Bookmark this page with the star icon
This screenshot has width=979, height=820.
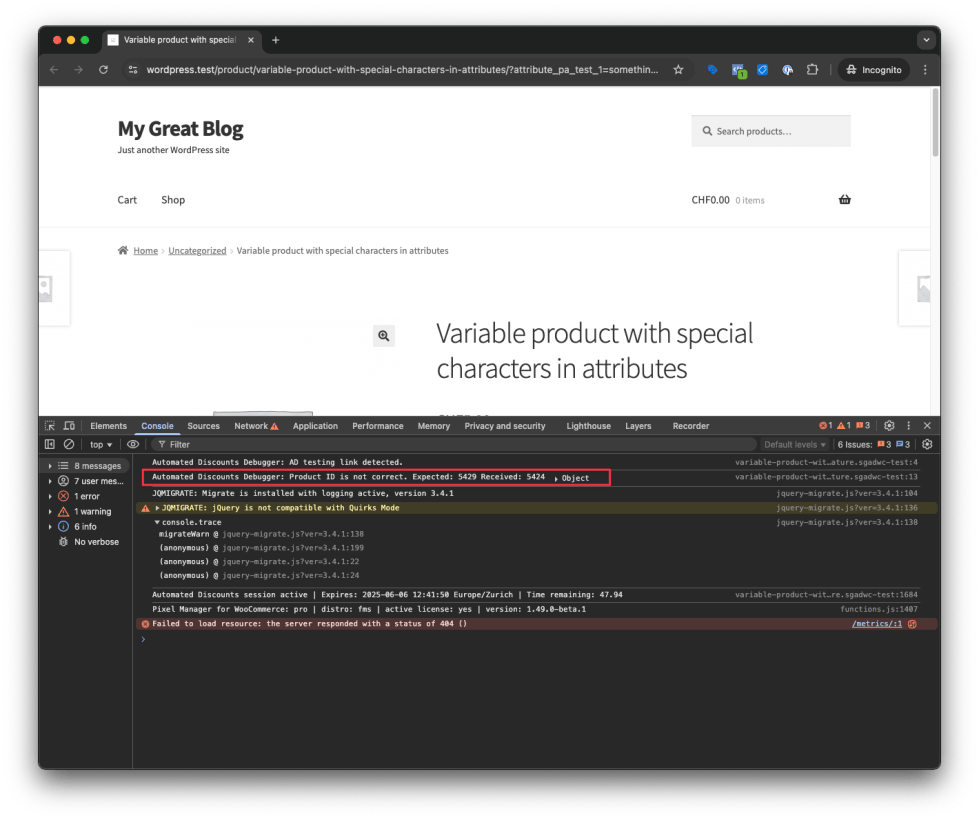tap(678, 70)
